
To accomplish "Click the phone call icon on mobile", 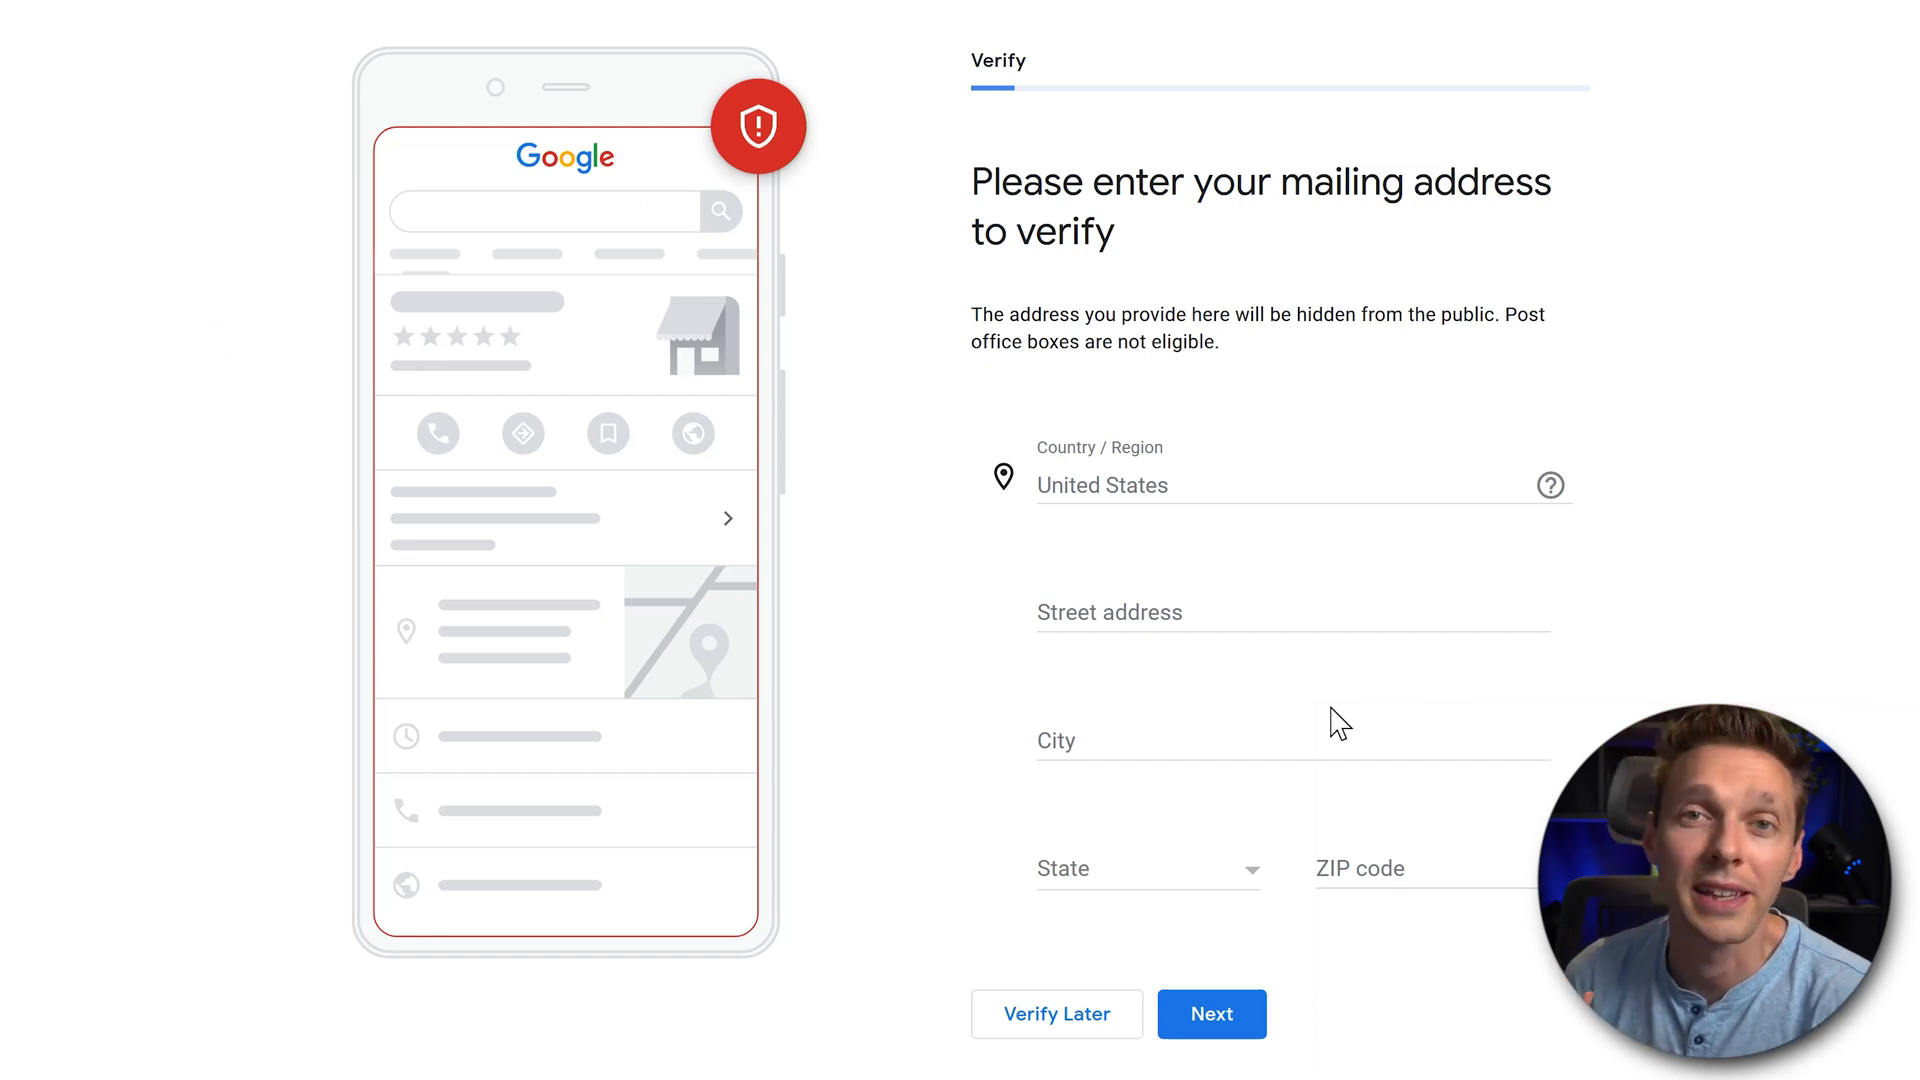I will (438, 434).
